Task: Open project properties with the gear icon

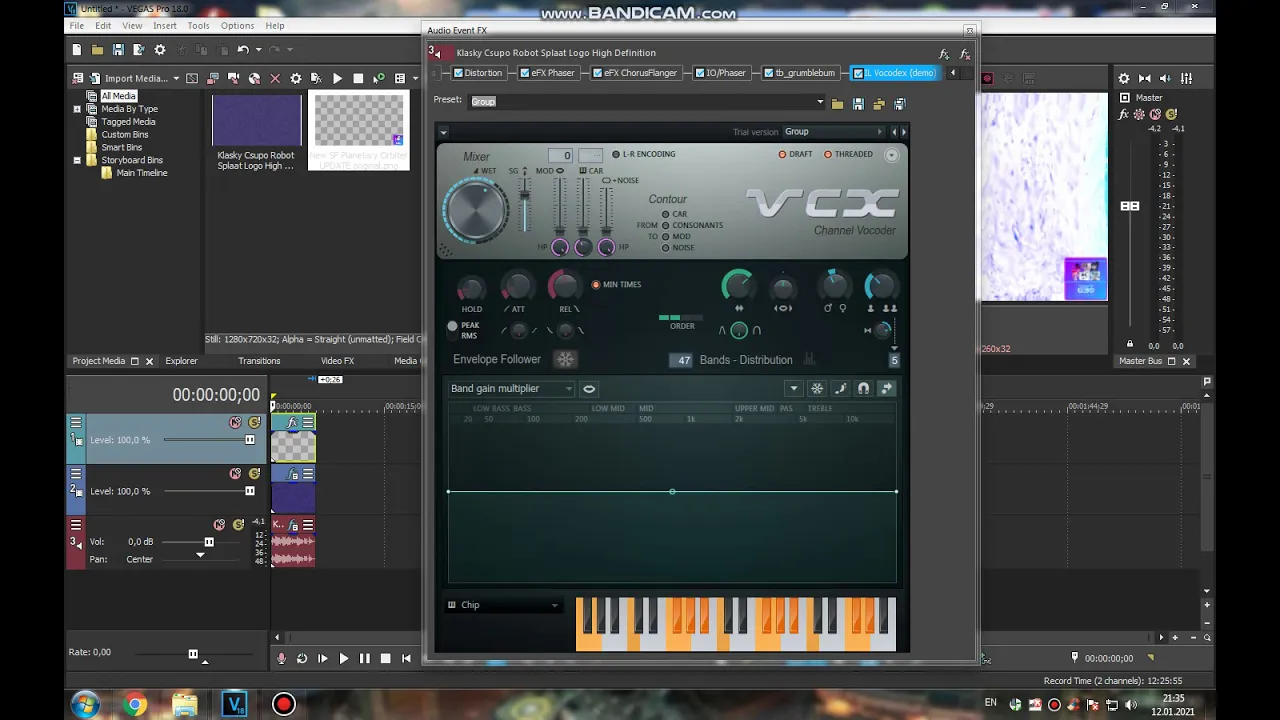Action: (x=160, y=50)
